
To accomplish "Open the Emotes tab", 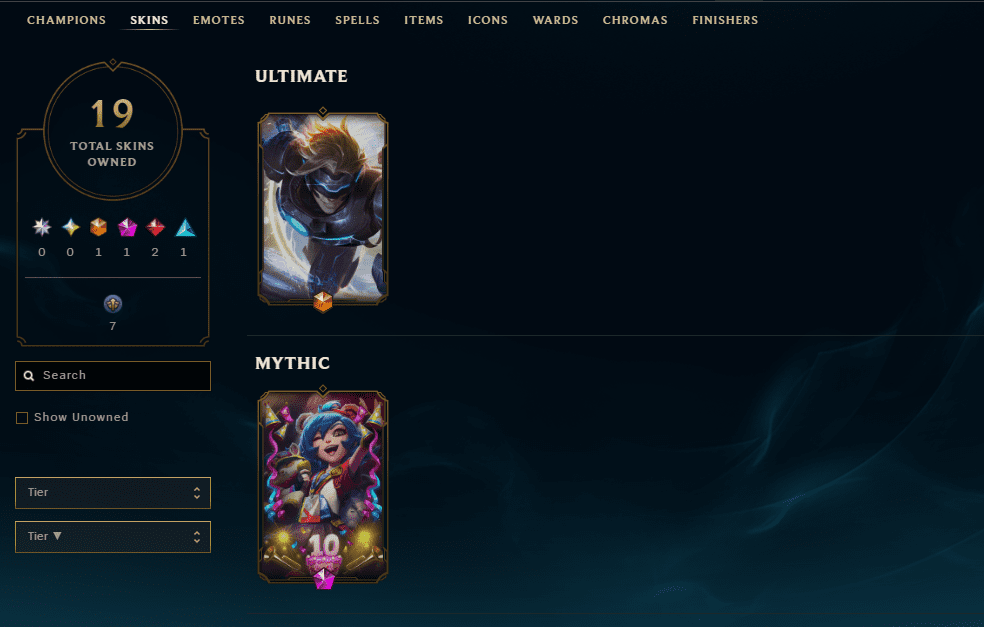I will 219,20.
